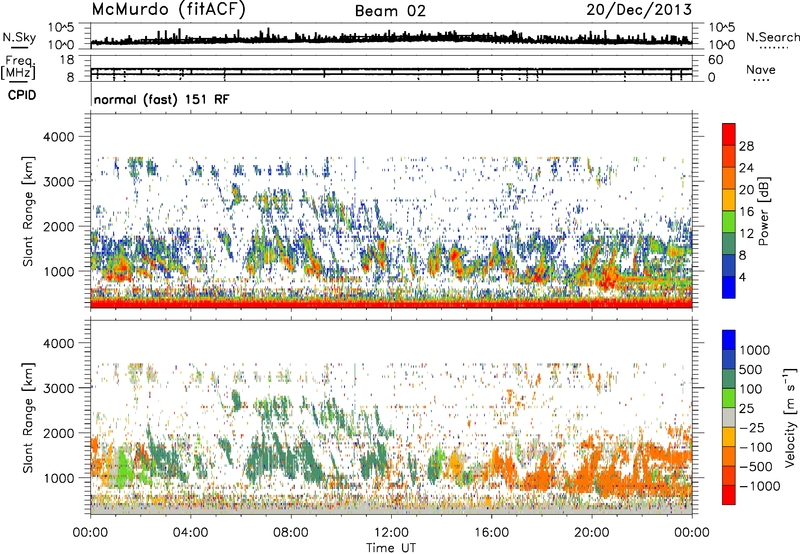Click the frequency trace panel
This screenshot has height=554, width=800.
[x=391, y=68]
